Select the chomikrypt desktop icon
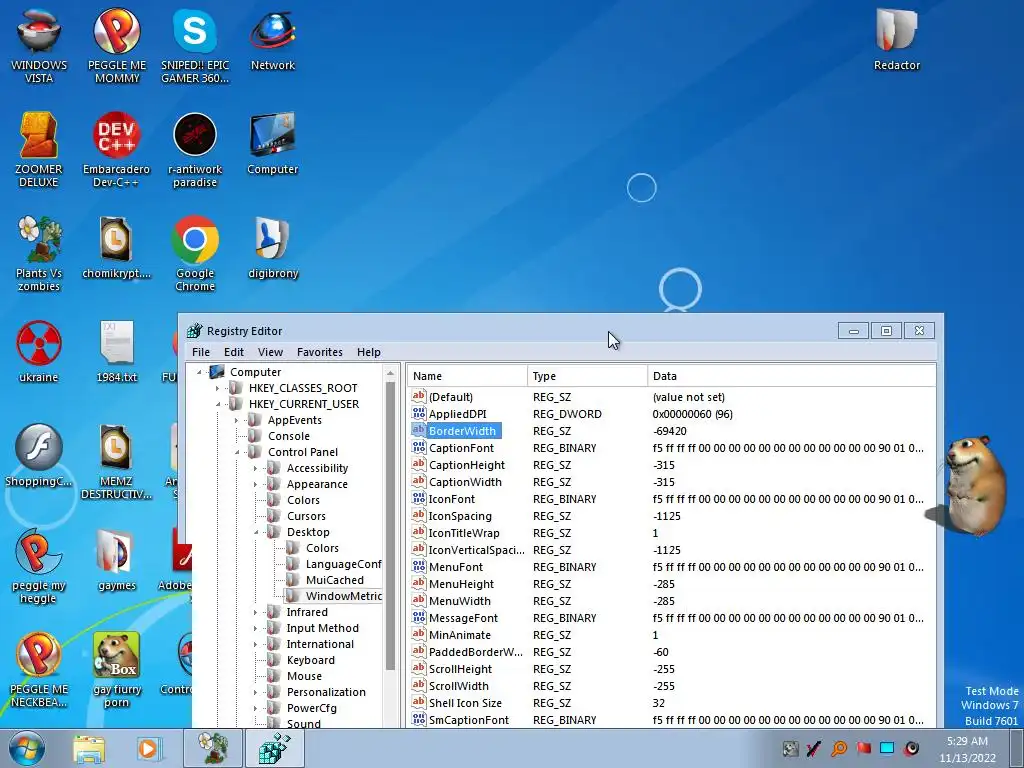Screen dimensions: 1024x768 click(x=116, y=248)
